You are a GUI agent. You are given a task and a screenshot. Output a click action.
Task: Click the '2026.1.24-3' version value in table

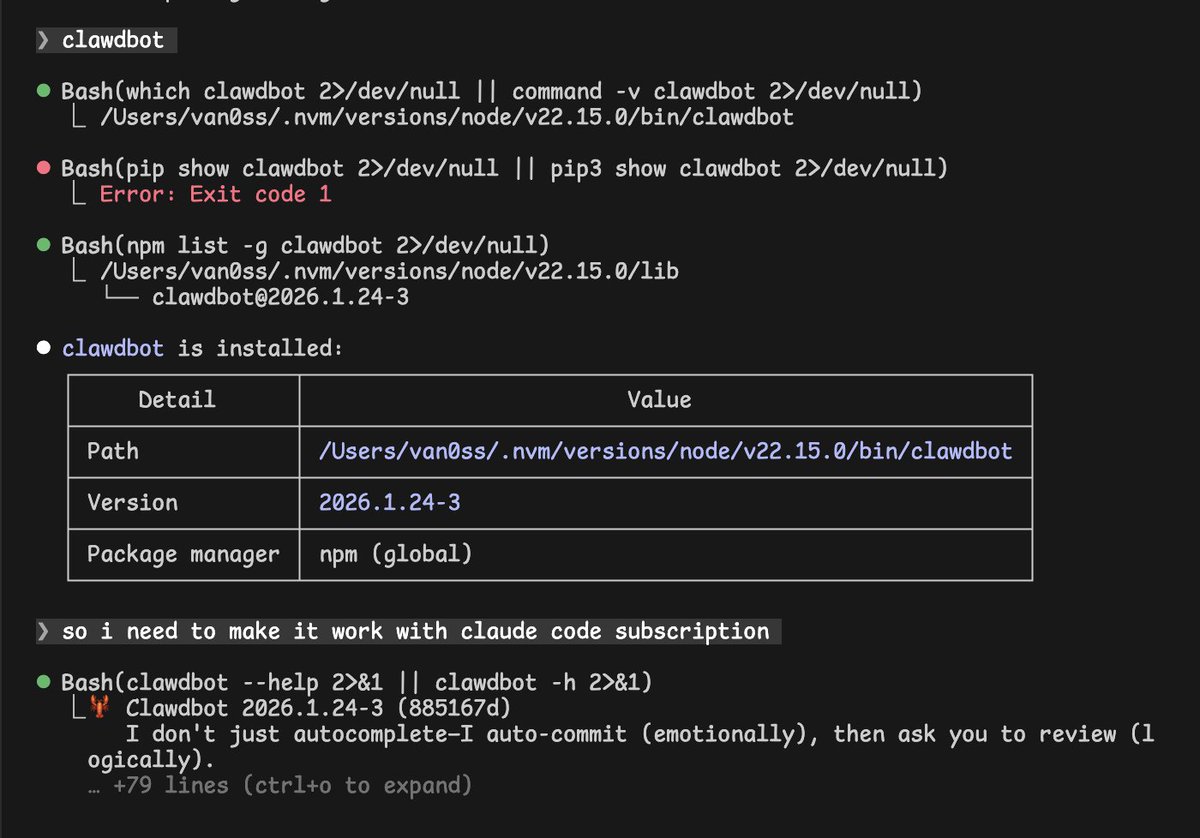pos(390,502)
